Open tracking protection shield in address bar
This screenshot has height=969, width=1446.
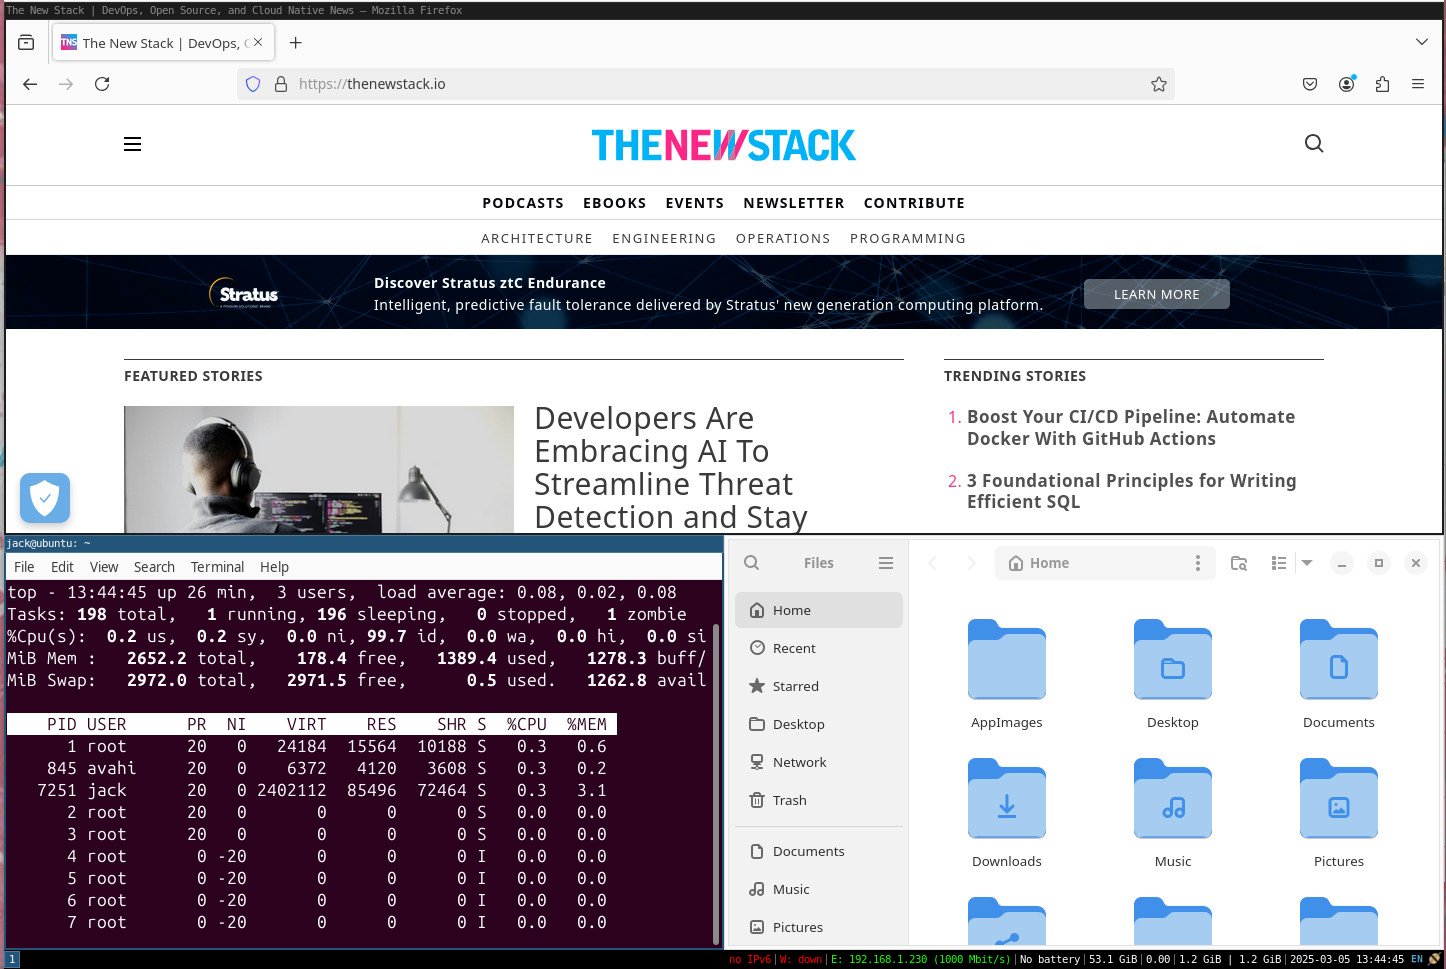tap(253, 84)
